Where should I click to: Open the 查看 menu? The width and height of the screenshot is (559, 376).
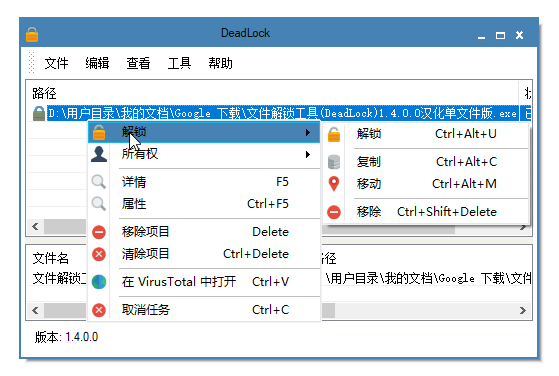(x=138, y=63)
